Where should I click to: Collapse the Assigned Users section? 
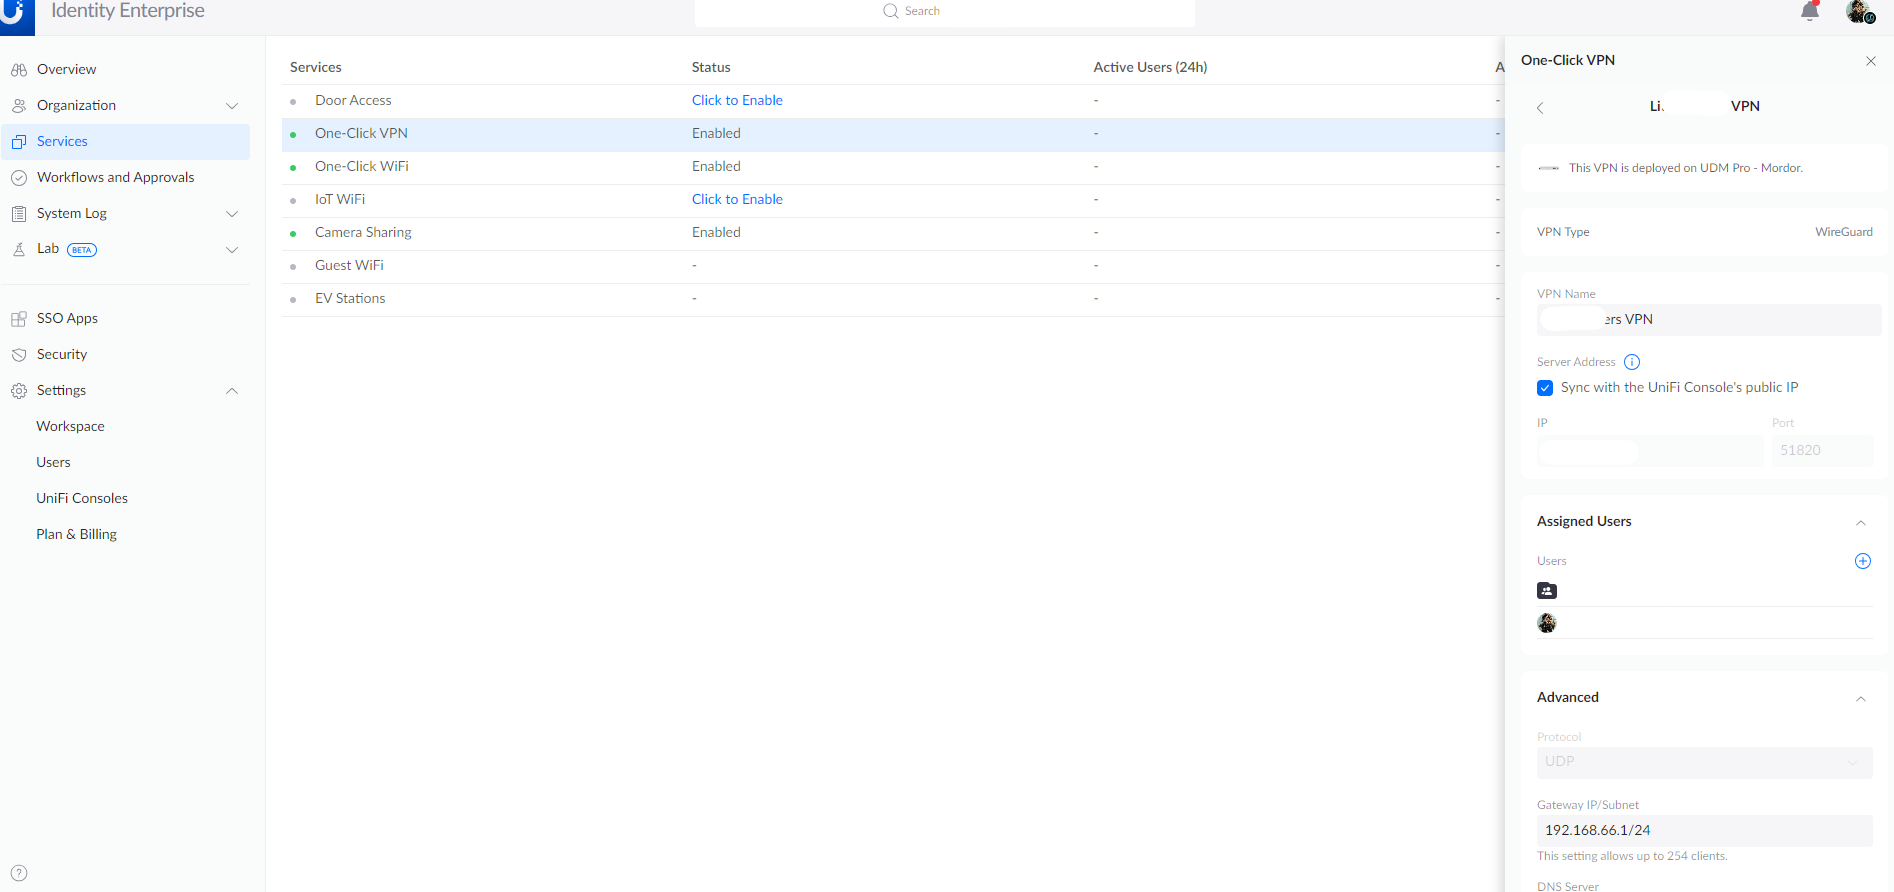(1860, 522)
